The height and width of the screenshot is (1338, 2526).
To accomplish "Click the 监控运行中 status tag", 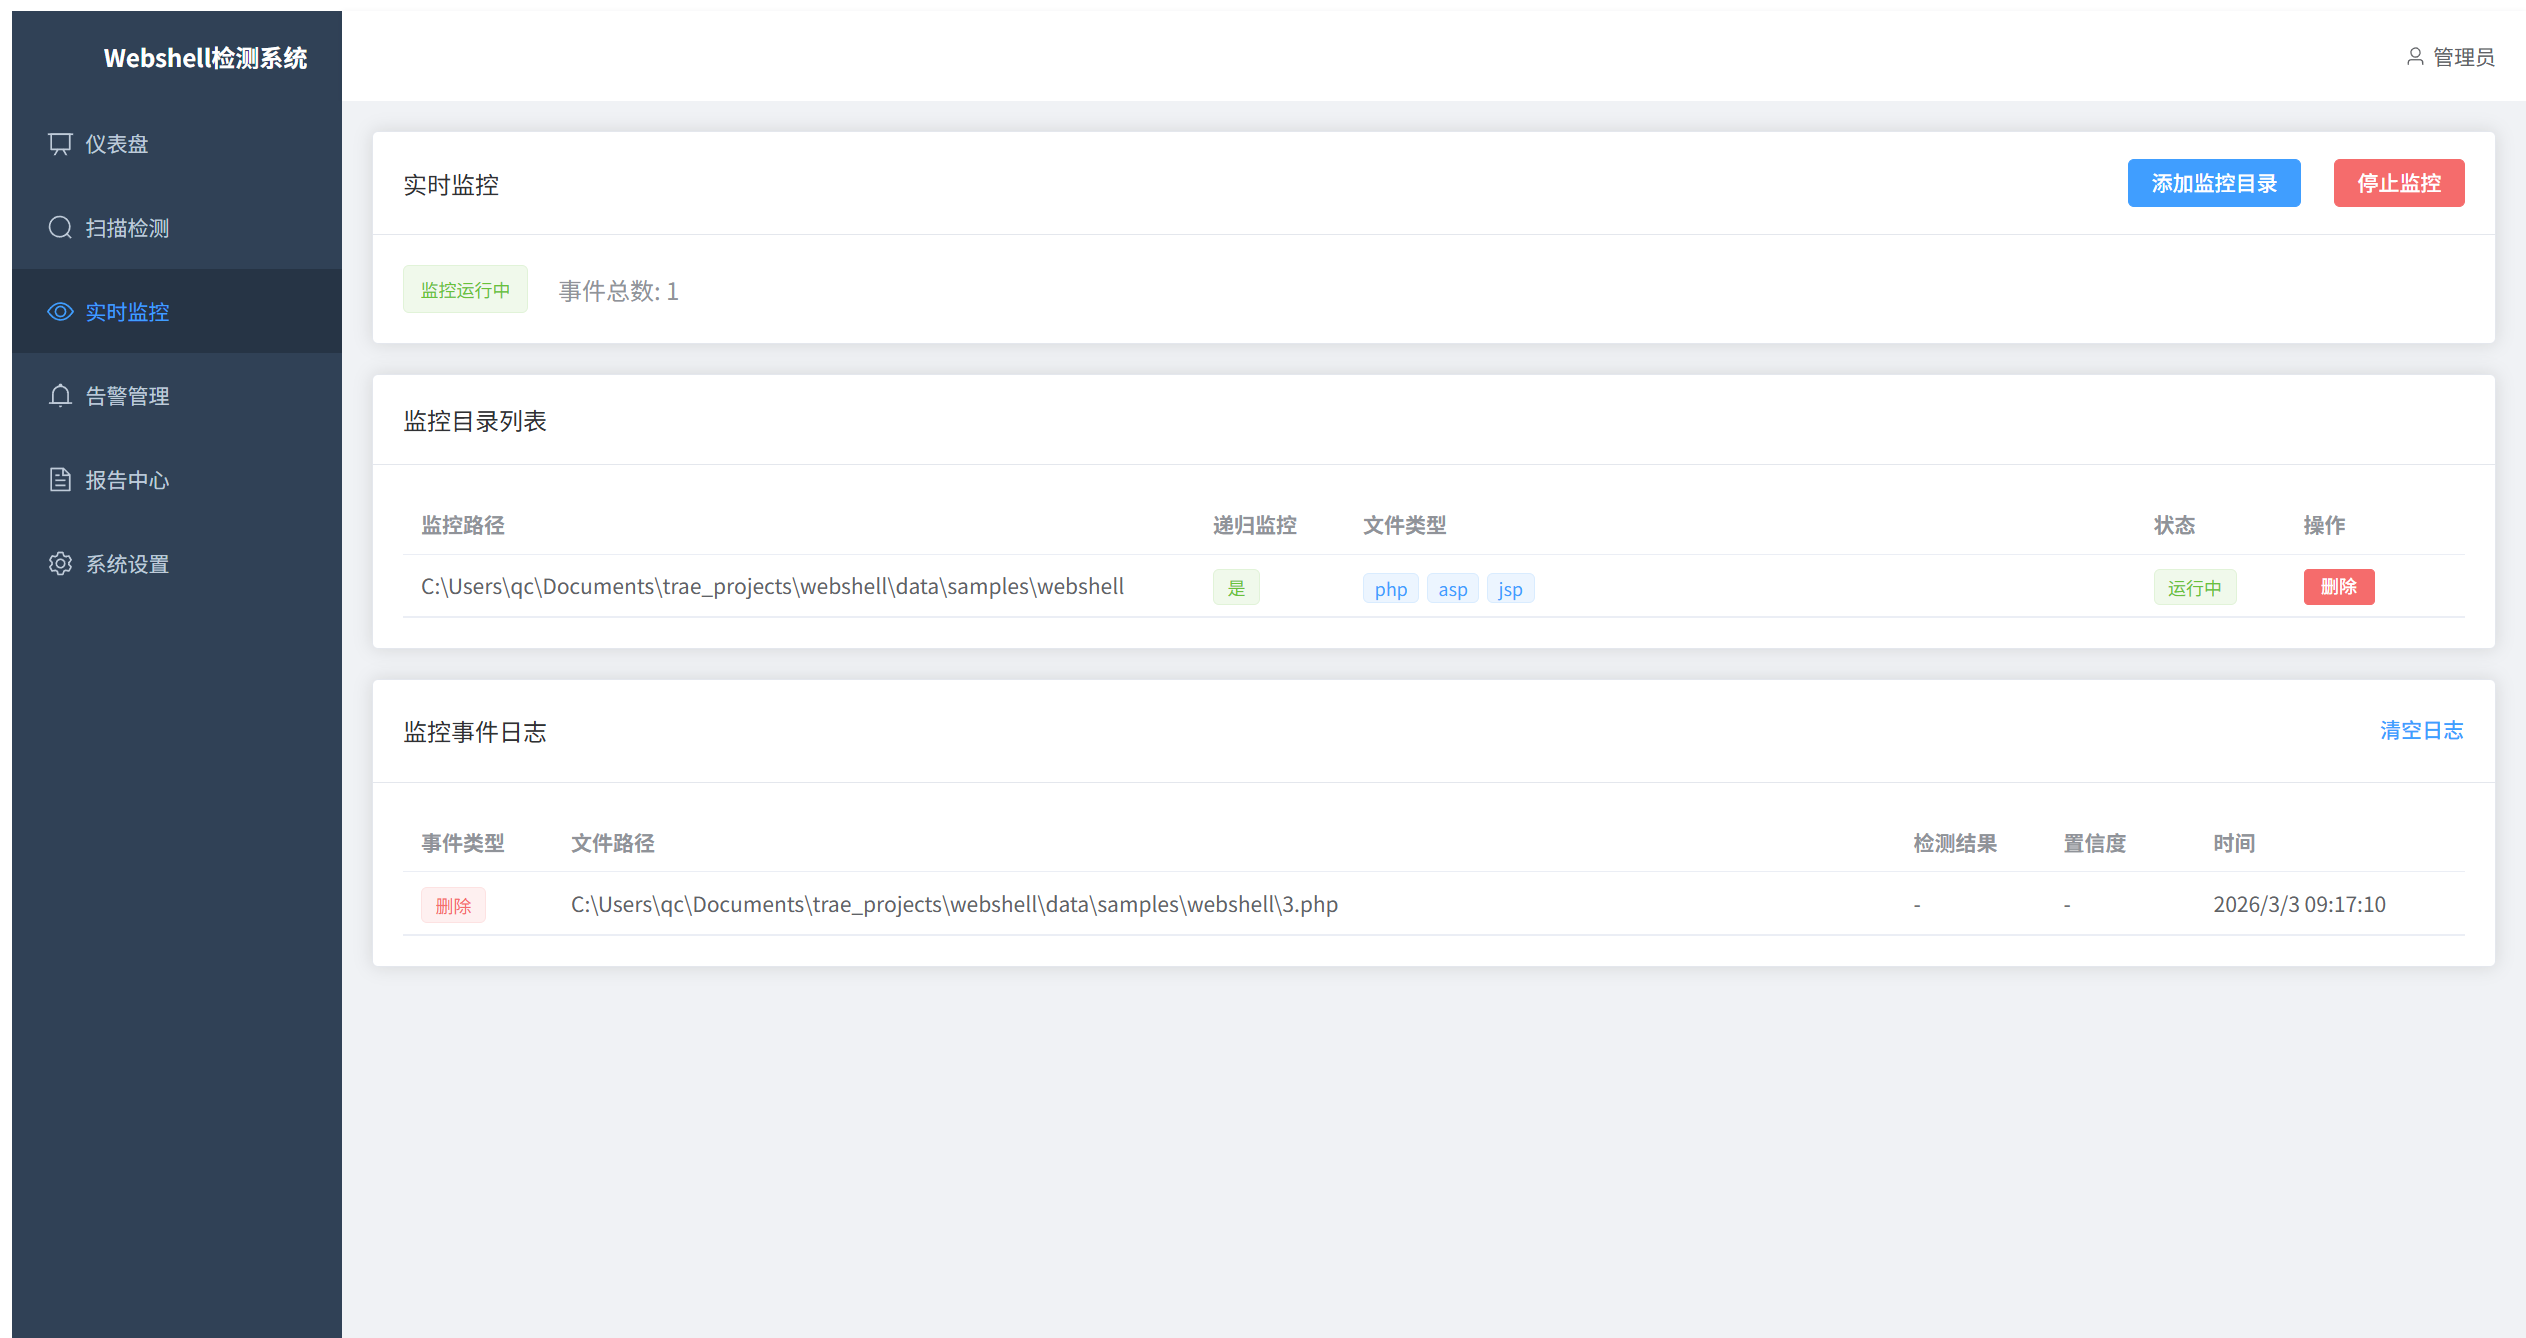I will 465,290.
